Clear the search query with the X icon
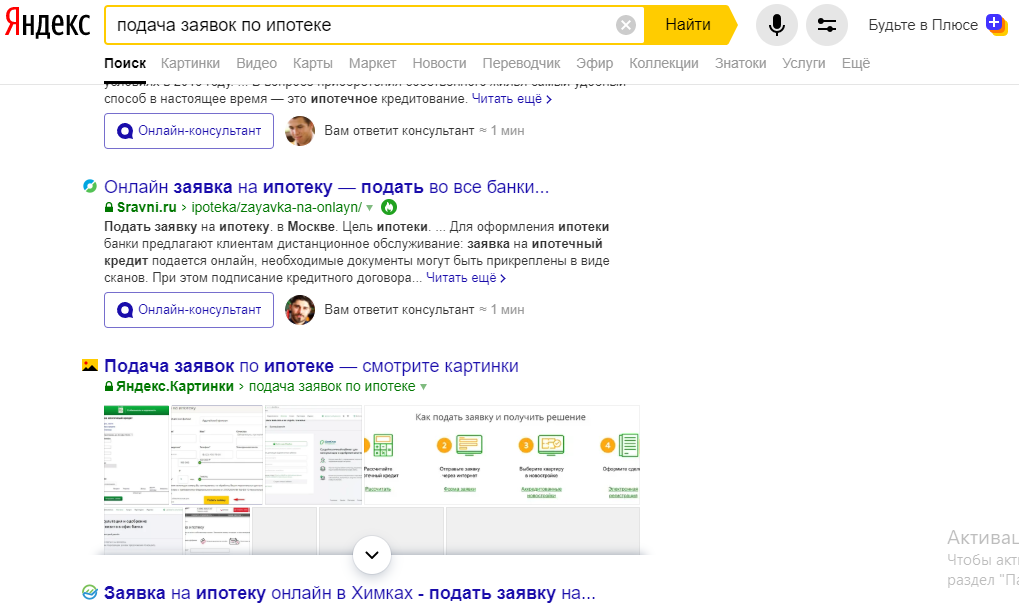Screen dimensions: 1019x604 pos(625,25)
